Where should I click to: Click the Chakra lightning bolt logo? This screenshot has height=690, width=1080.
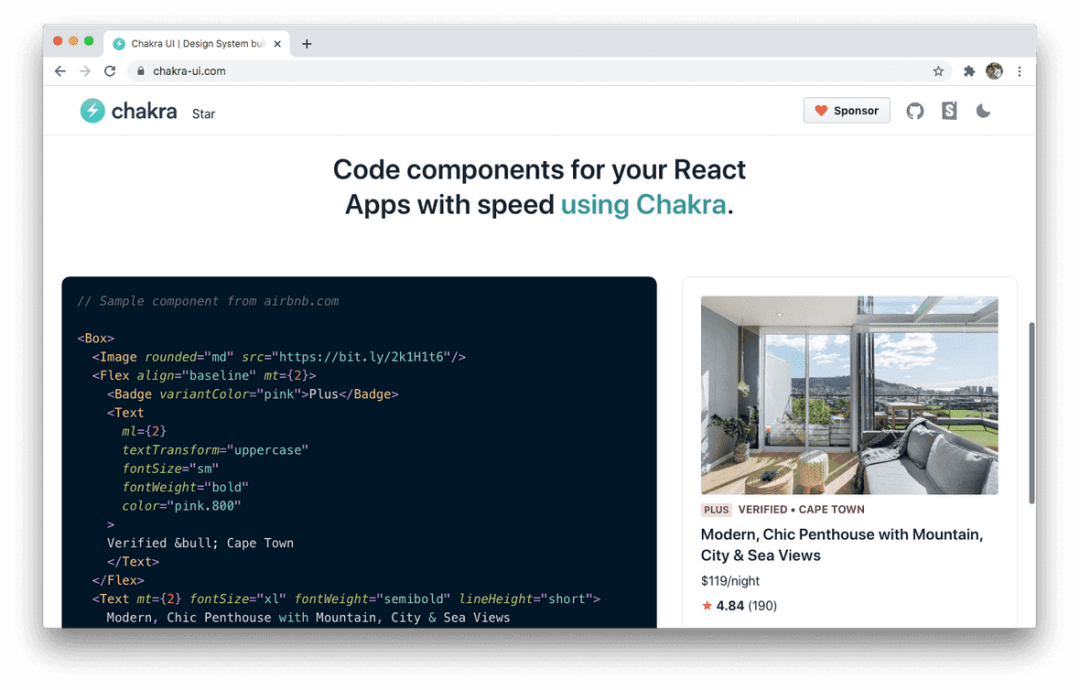coord(93,111)
